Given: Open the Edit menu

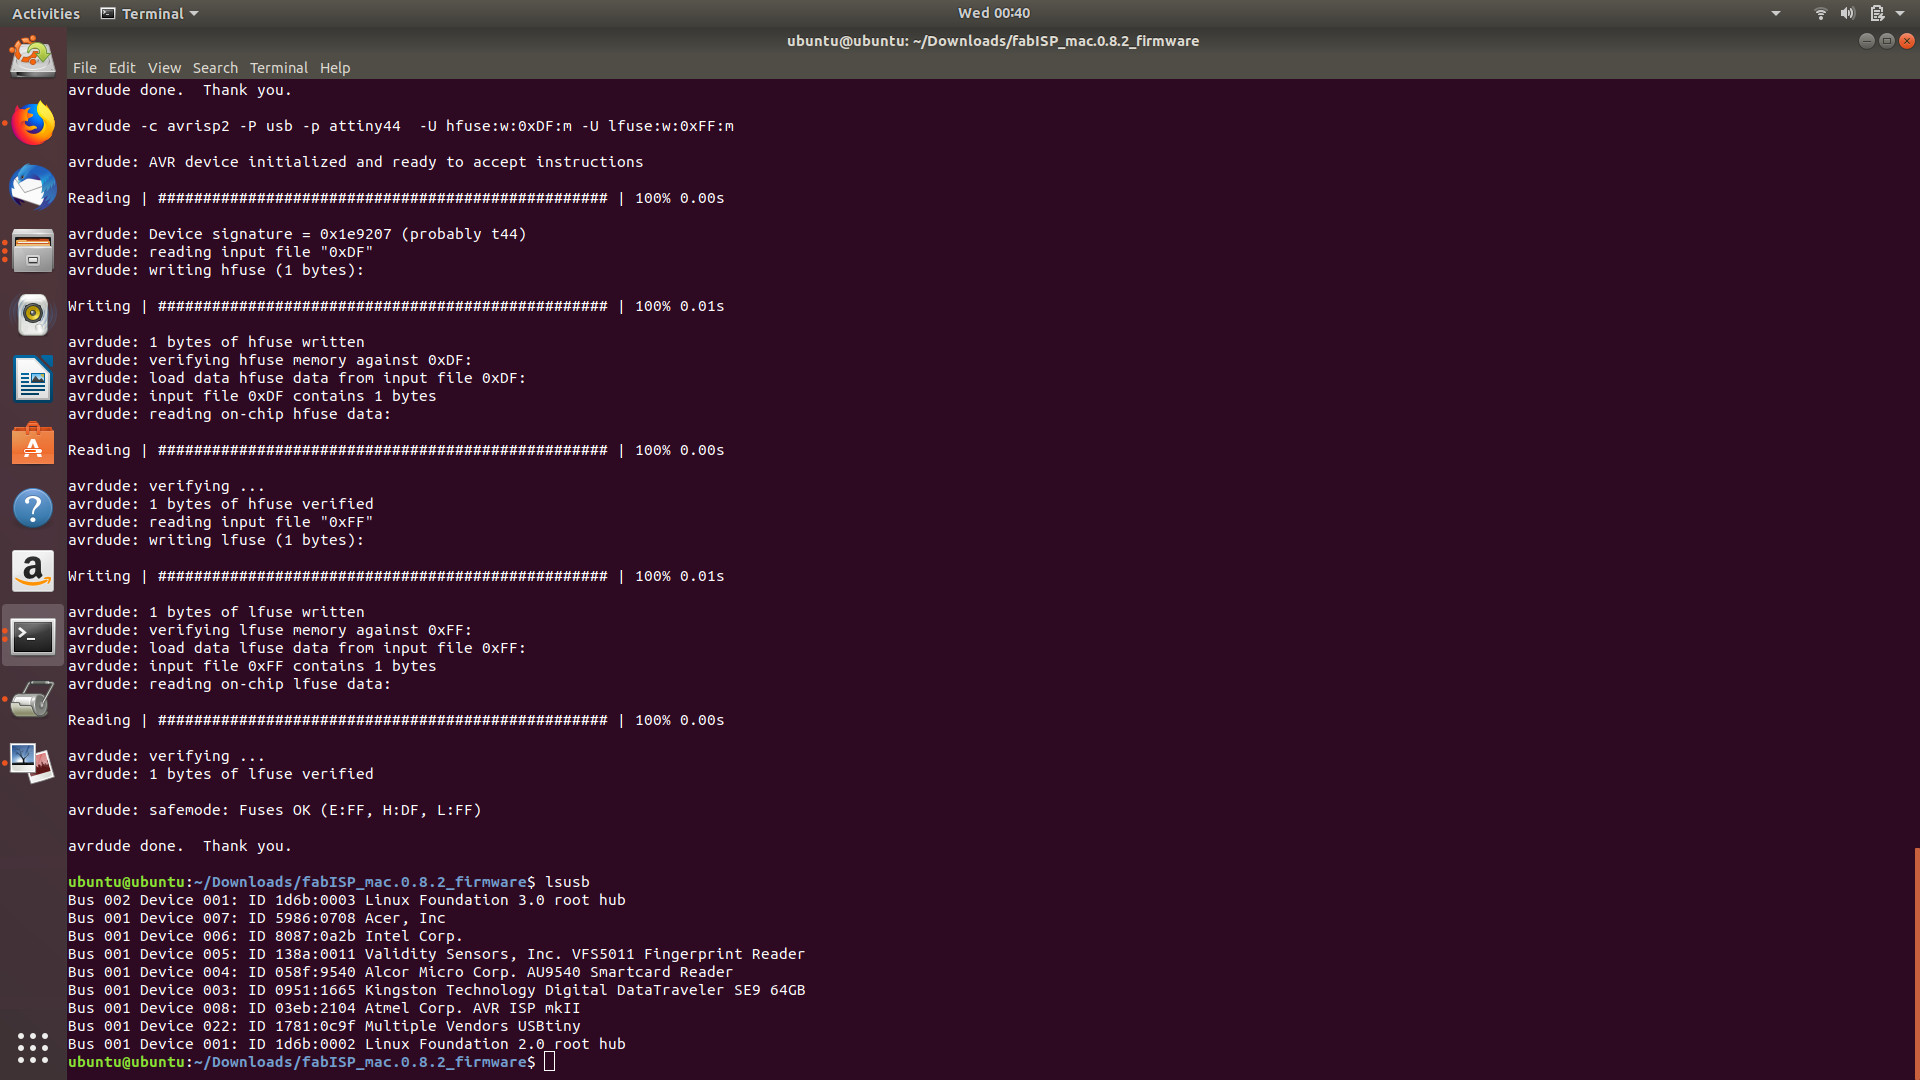Looking at the screenshot, I should [122, 68].
